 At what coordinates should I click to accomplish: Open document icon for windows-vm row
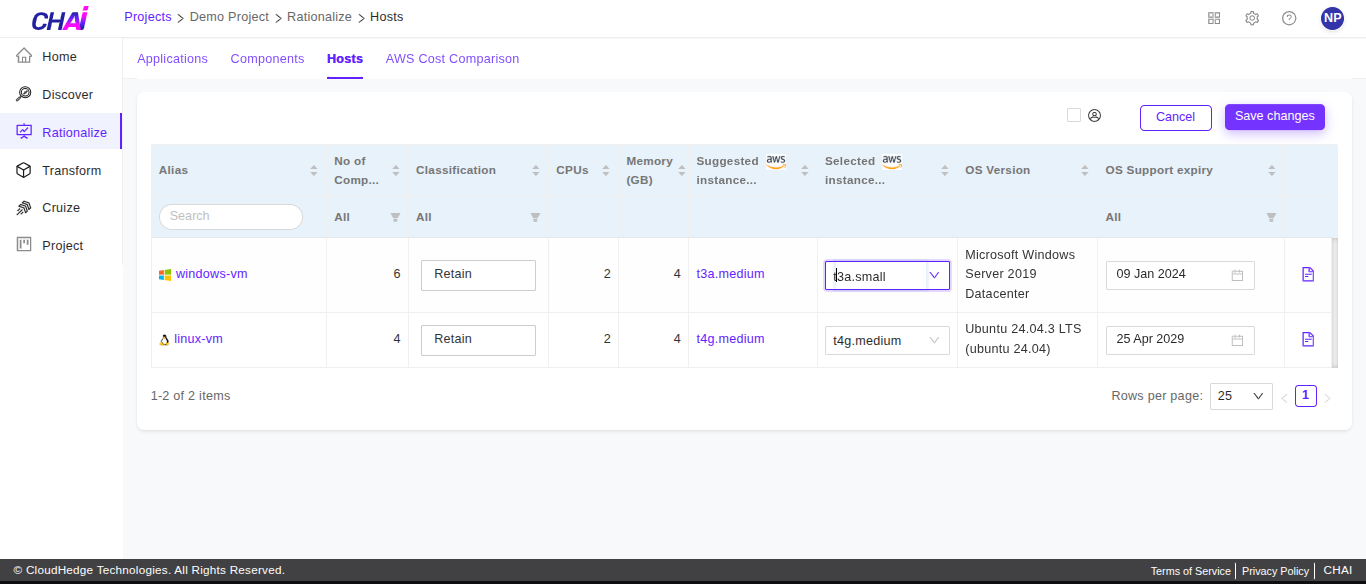(1308, 274)
